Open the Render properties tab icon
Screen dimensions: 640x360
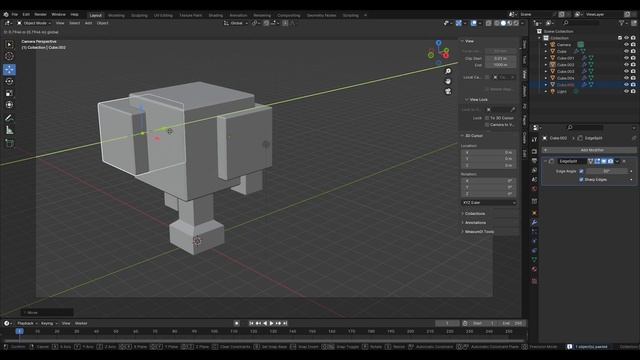coord(534,151)
